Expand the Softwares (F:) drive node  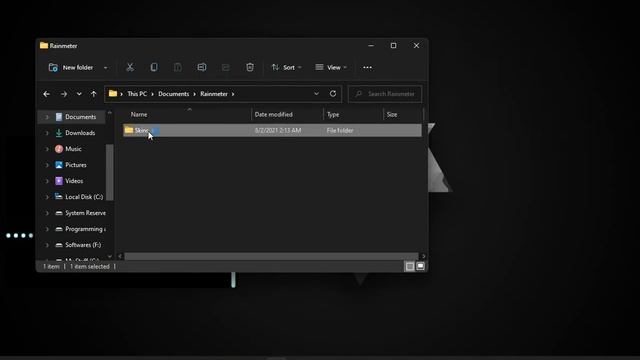47,245
